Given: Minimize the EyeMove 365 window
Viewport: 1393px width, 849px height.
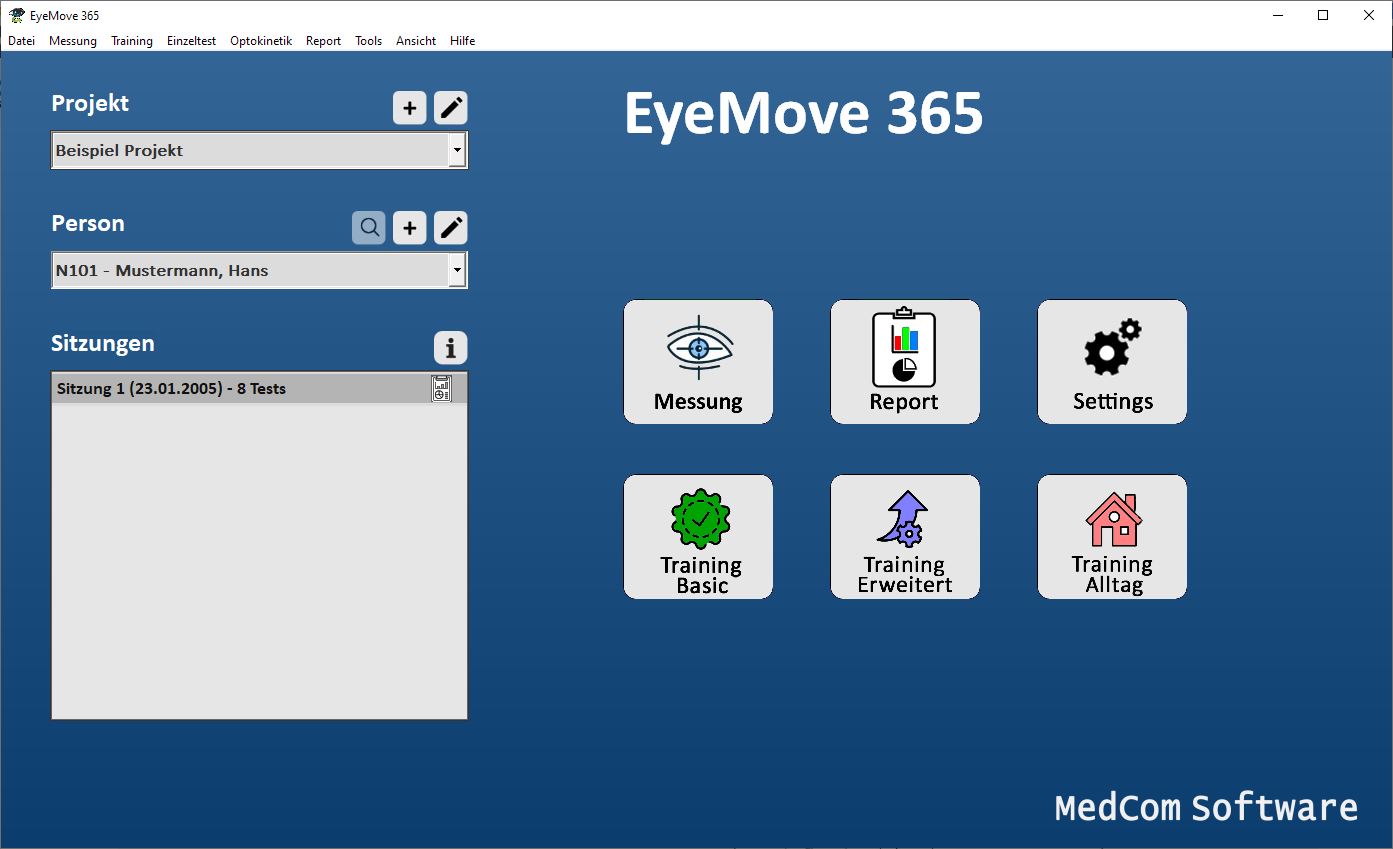Looking at the screenshot, I should coord(1277,15).
